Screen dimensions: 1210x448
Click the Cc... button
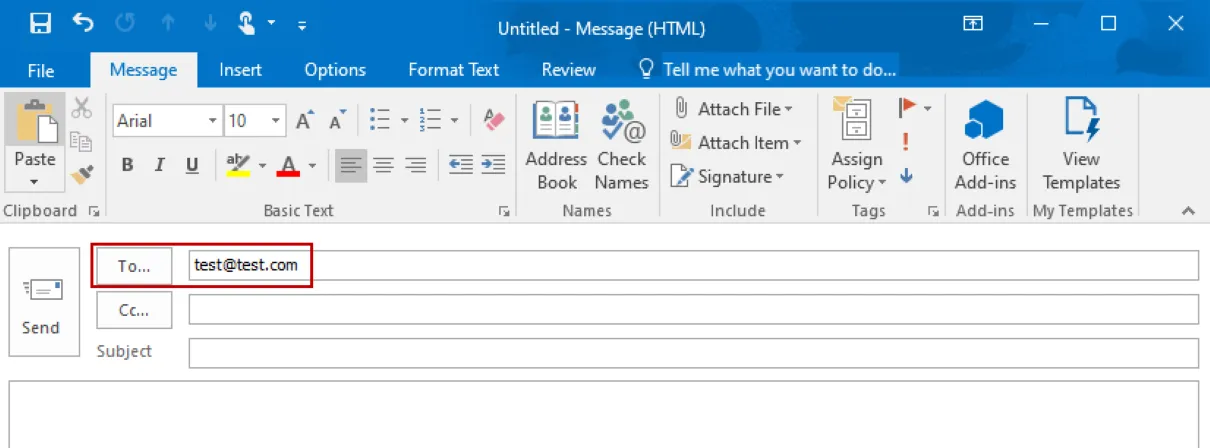tap(134, 310)
